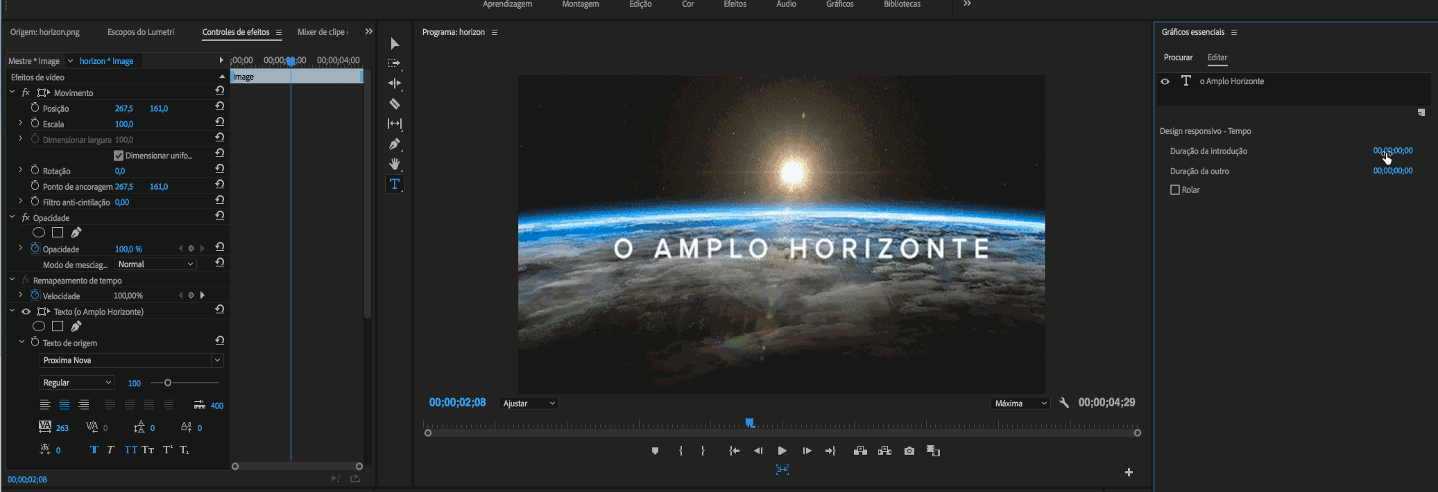The image size is (1438, 492).
Task: Click the Extract button
Action: pos(885,451)
